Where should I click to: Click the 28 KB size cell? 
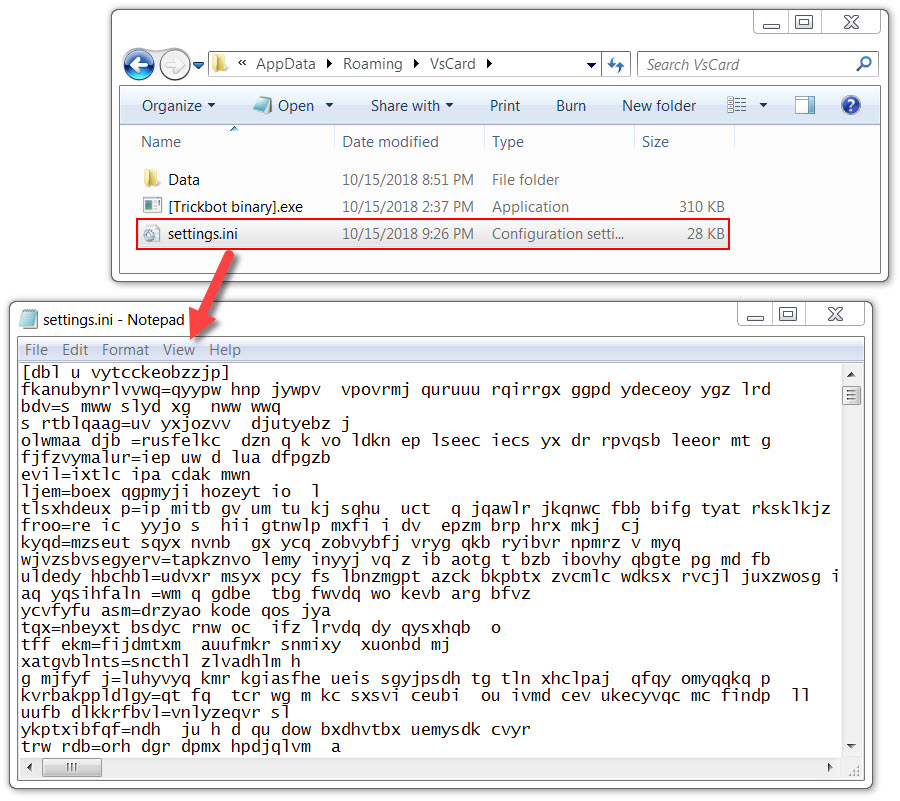(705, 234)
